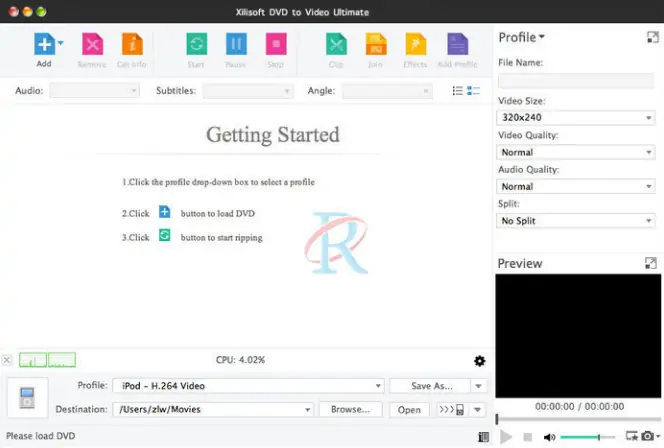The image size is (664, 448).
Task: Open the Audio track dropdown
Action: tap(94, 91)
